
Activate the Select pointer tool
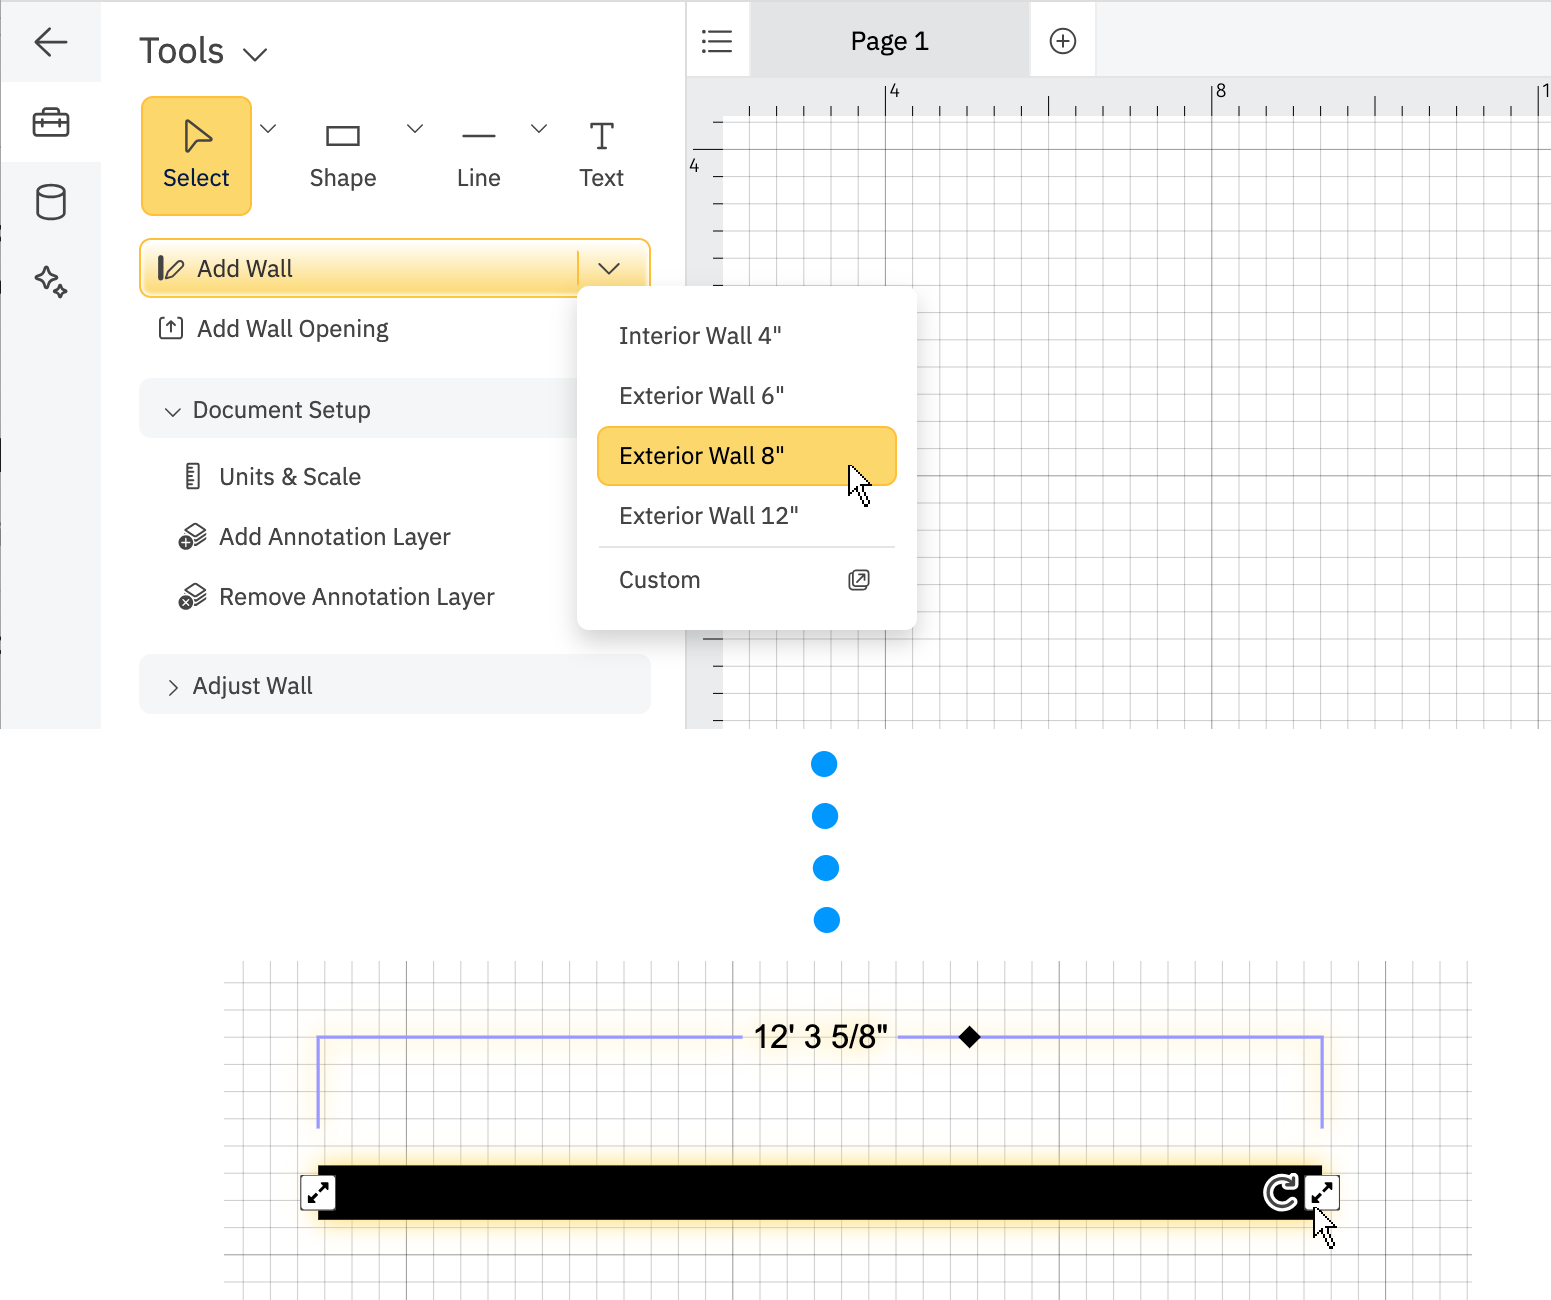click(196, 156)
